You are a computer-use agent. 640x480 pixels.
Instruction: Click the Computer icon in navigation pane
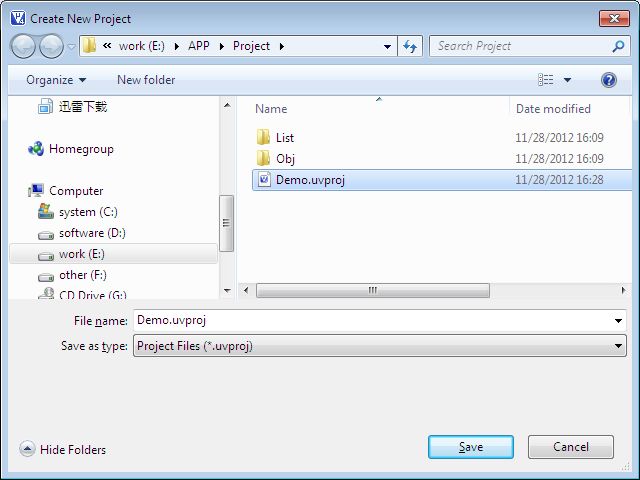36,190
